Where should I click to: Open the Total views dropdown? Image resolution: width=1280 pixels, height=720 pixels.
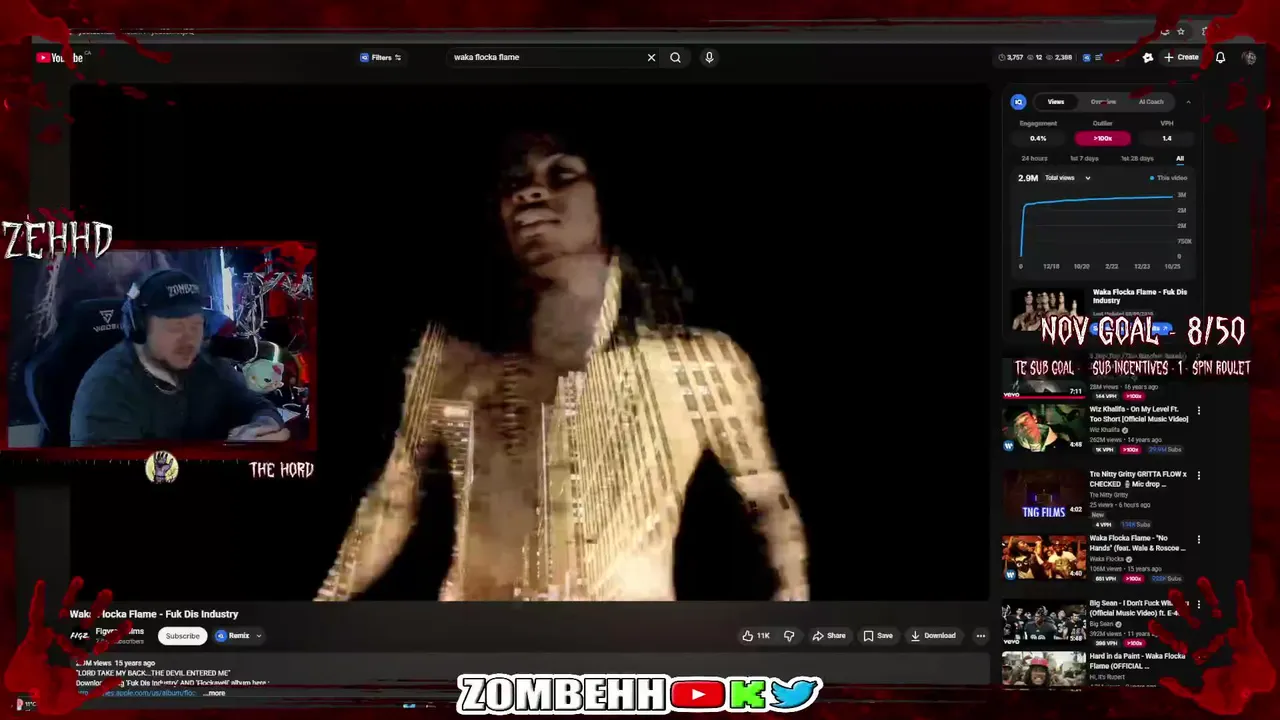(1067, 178)
